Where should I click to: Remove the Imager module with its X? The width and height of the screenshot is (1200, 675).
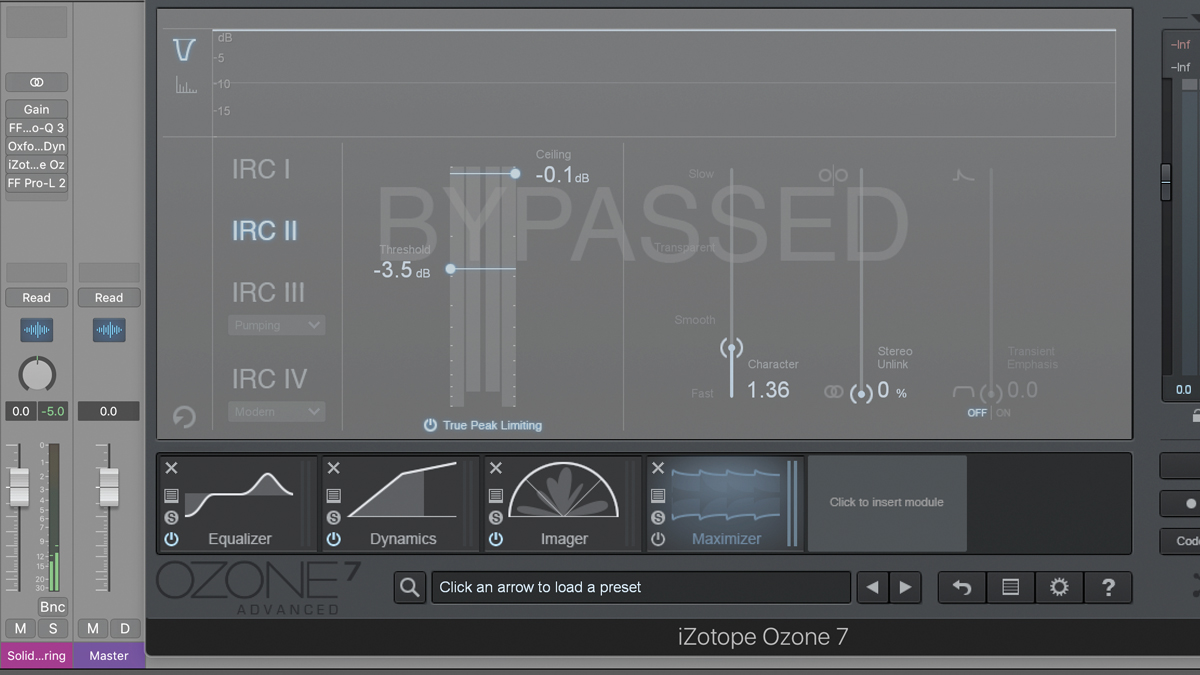click(x=495, y=468)
